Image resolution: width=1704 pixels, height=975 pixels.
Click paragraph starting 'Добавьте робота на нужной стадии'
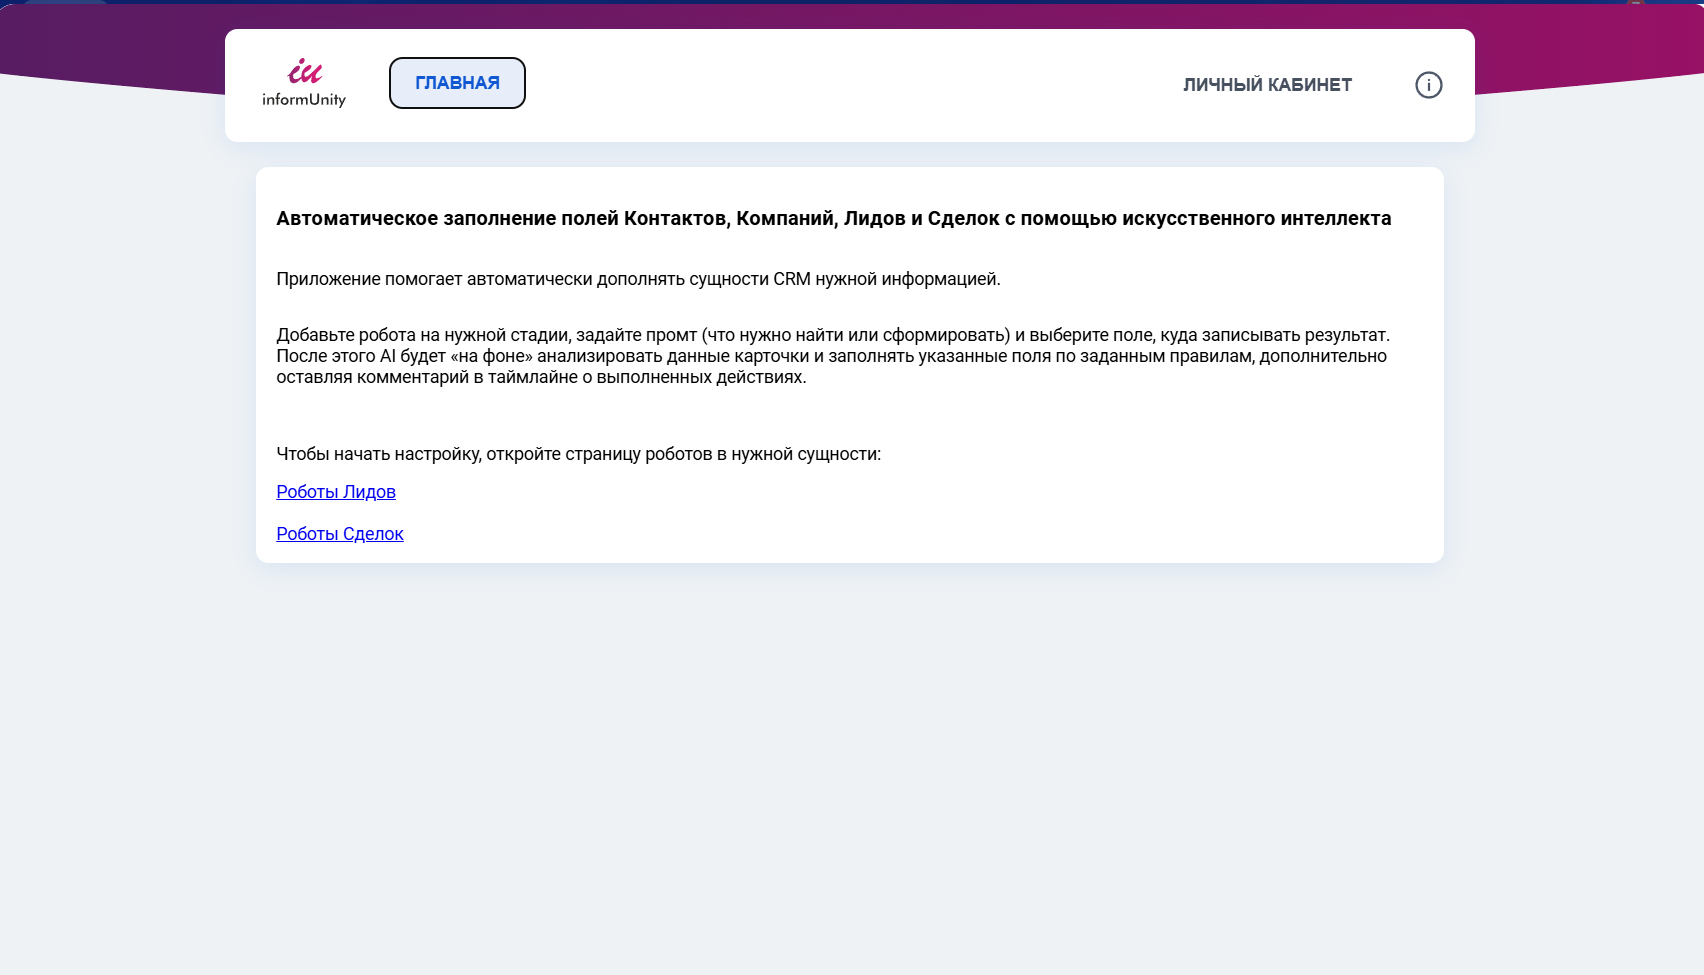[x=833, y=356]
